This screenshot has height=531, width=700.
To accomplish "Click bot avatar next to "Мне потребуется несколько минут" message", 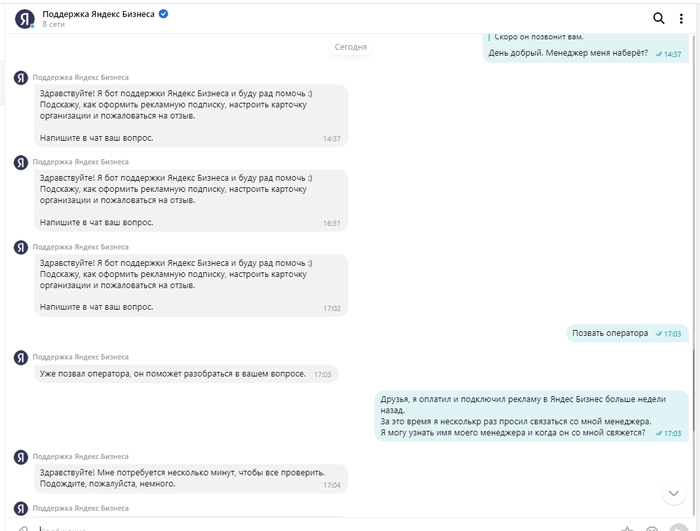I will point(20,456).
